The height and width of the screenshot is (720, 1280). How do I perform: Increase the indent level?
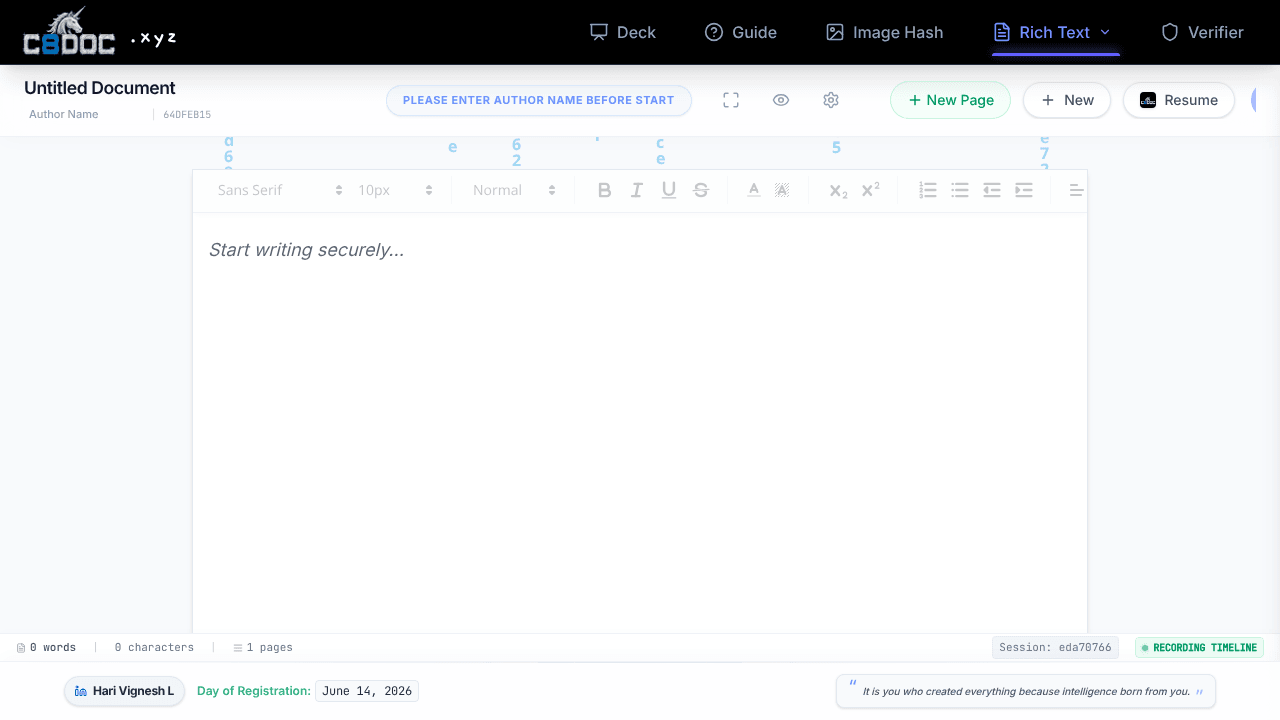(x=1024, y=190)
